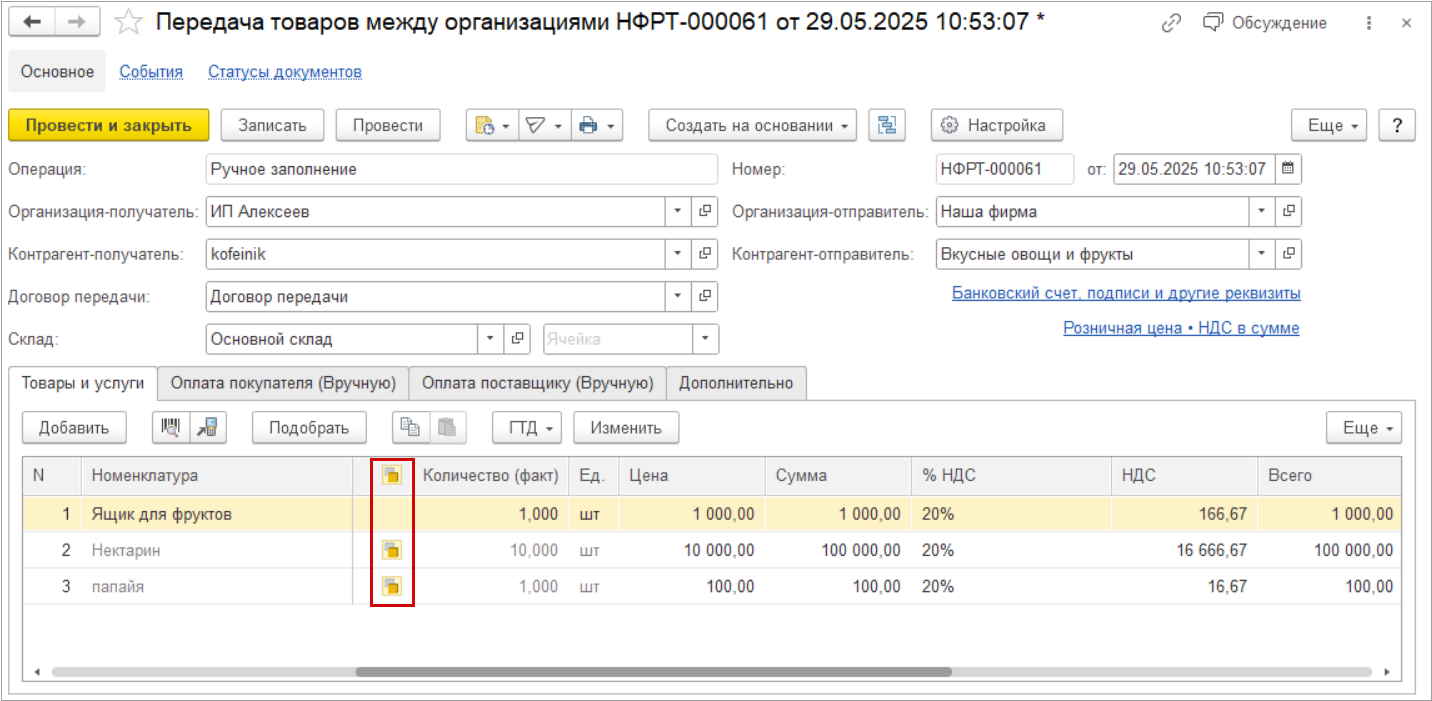Open kofeinik counterparty card
This screenshot has height=701, width=1432.
click(x=705, y=254)
